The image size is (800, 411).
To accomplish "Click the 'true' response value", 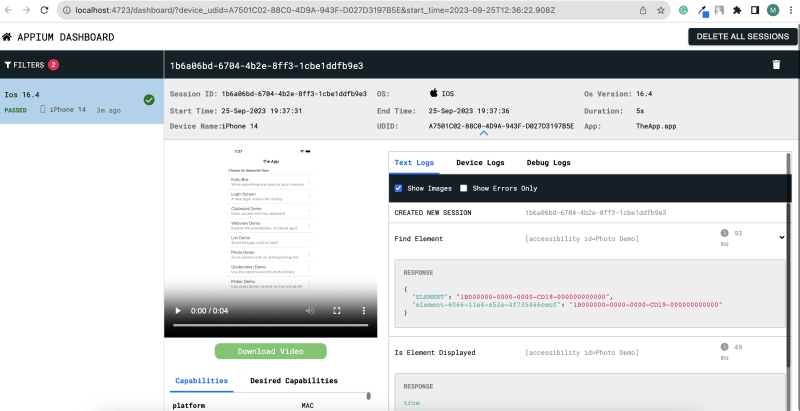I will (x=411, y=403).
